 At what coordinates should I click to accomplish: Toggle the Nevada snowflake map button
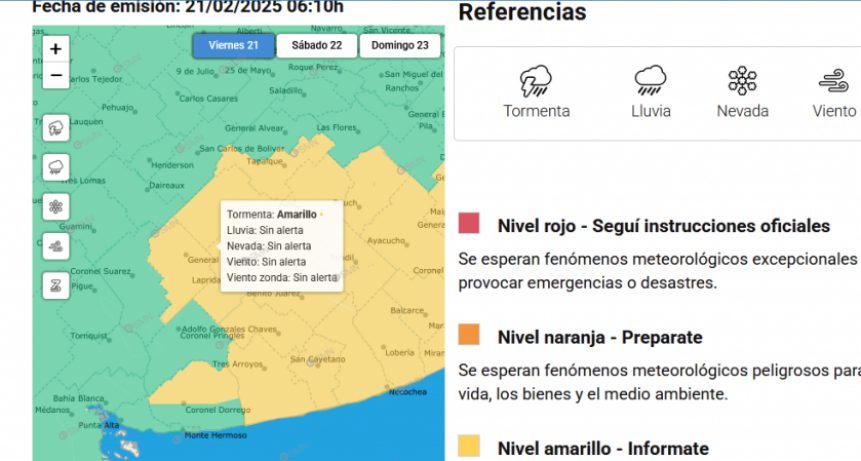click(55, 207)
